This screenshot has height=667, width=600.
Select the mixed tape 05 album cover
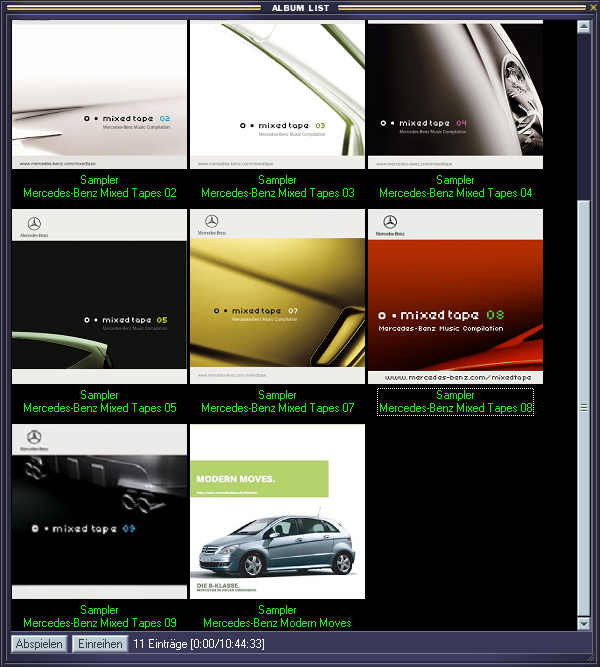click(x=99, y=296)
